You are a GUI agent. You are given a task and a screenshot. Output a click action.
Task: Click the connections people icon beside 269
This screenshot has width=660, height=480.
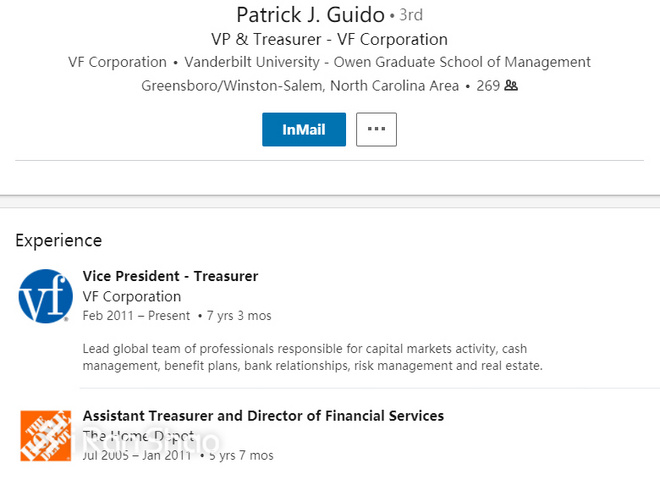coord(511,86)
